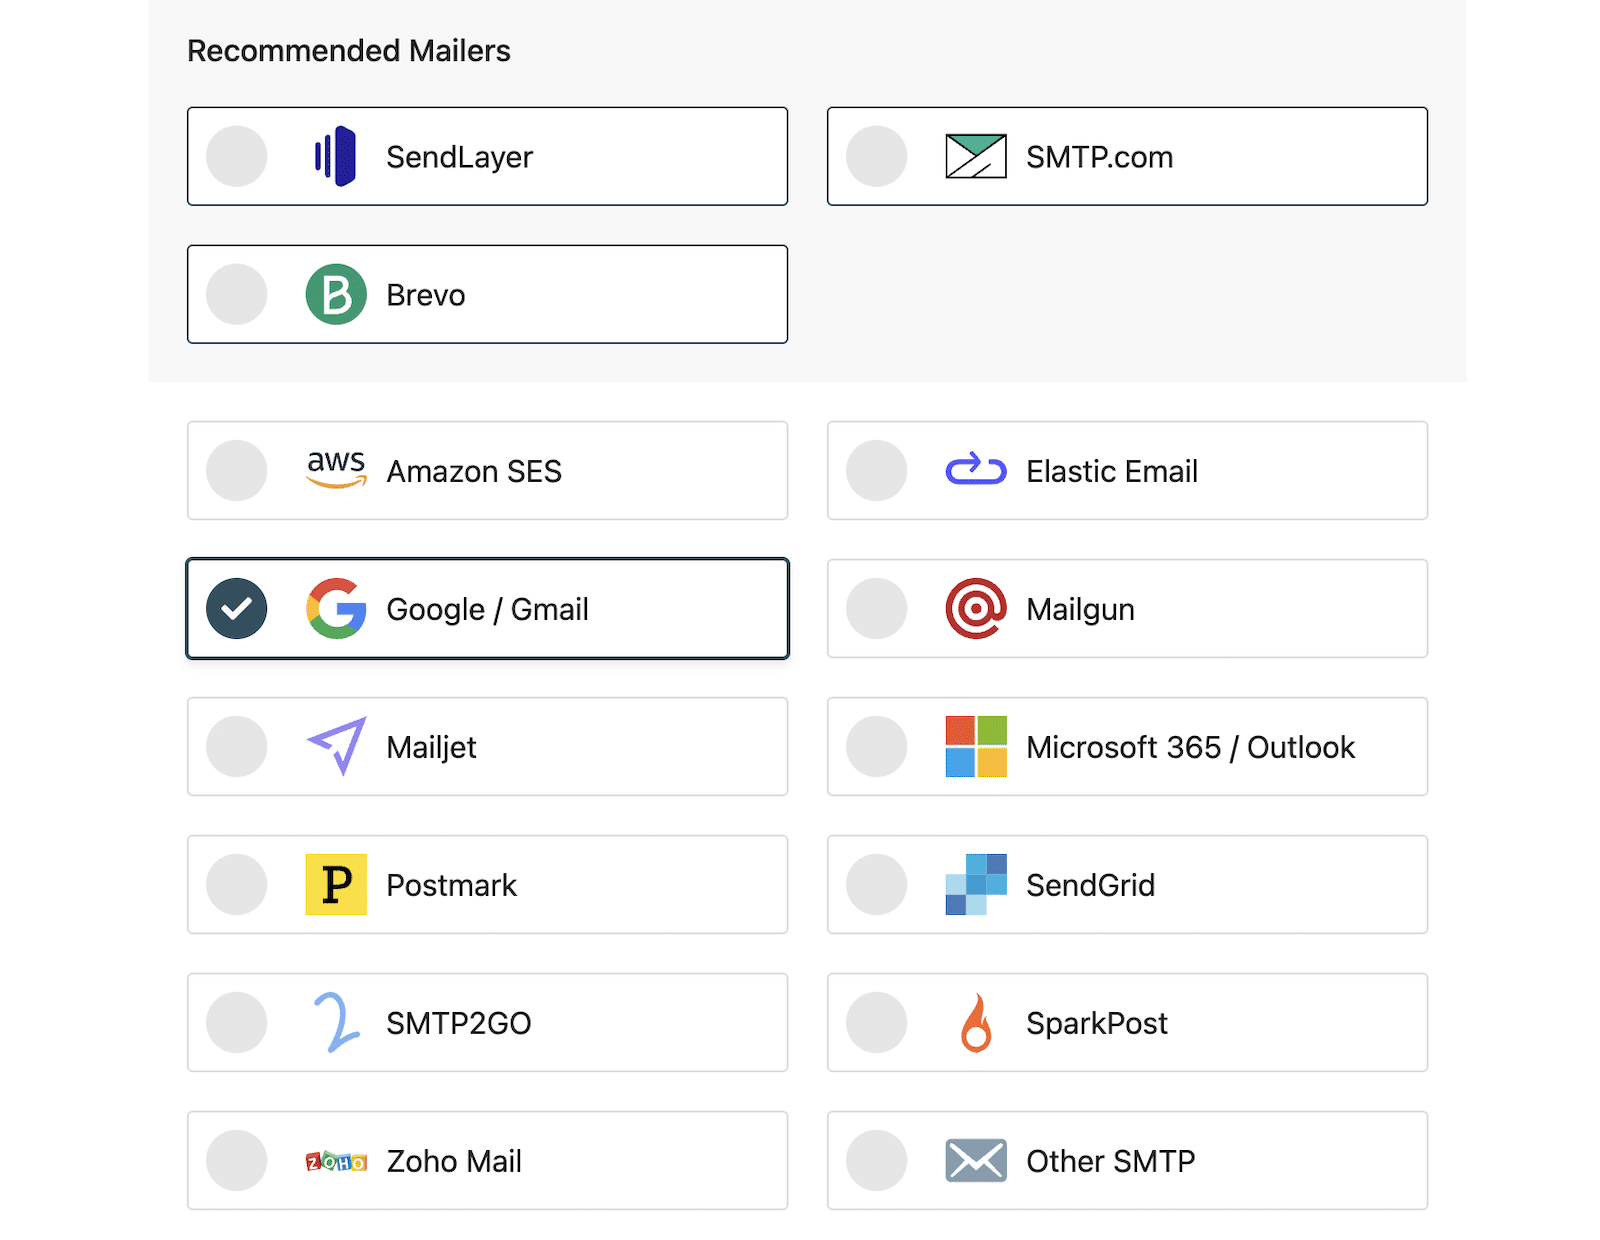1600x1240 pixels.
Task: Click the SparkPost flame icon
Action: pos(977,1023)
